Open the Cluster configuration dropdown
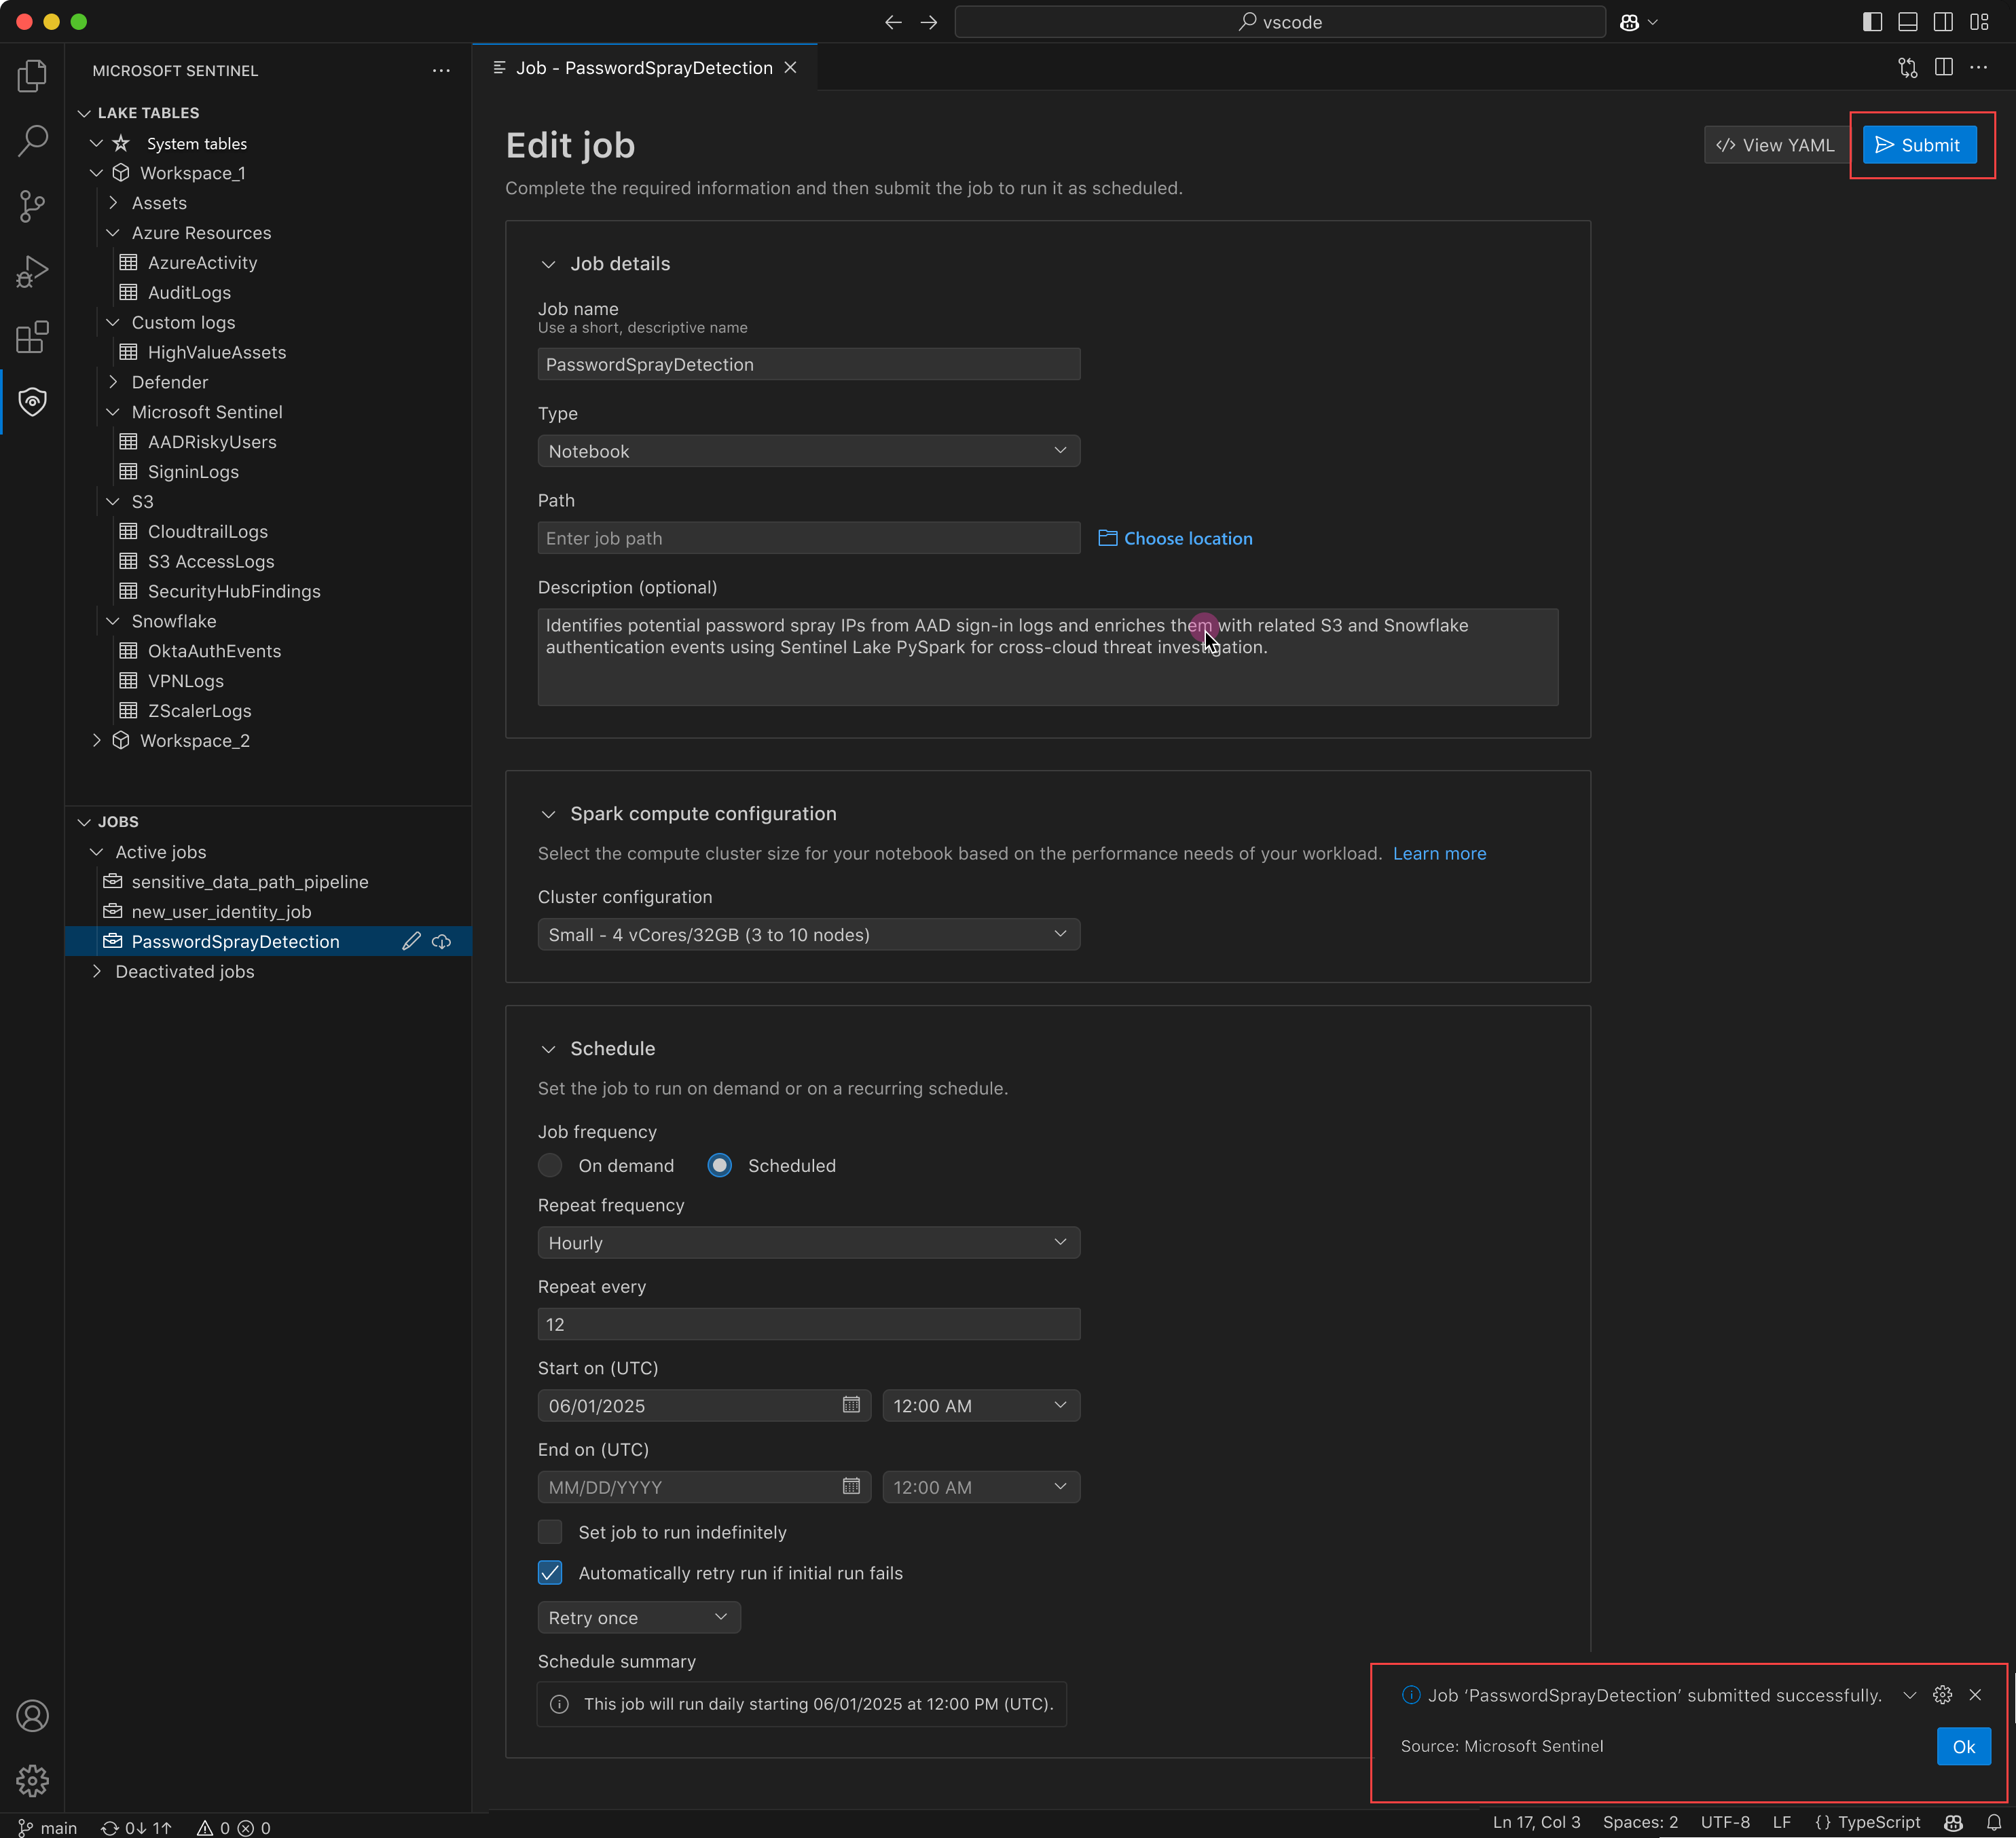 [808, 934]
